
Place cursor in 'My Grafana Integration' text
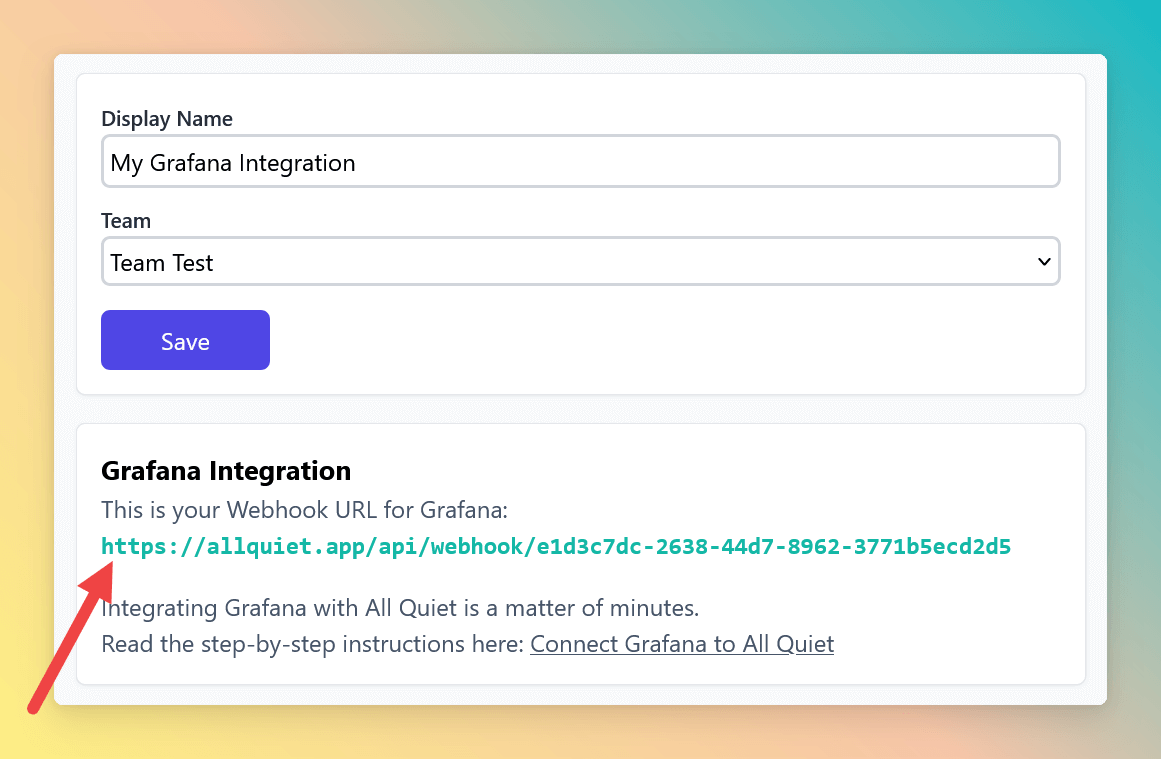tap(232, 163)
